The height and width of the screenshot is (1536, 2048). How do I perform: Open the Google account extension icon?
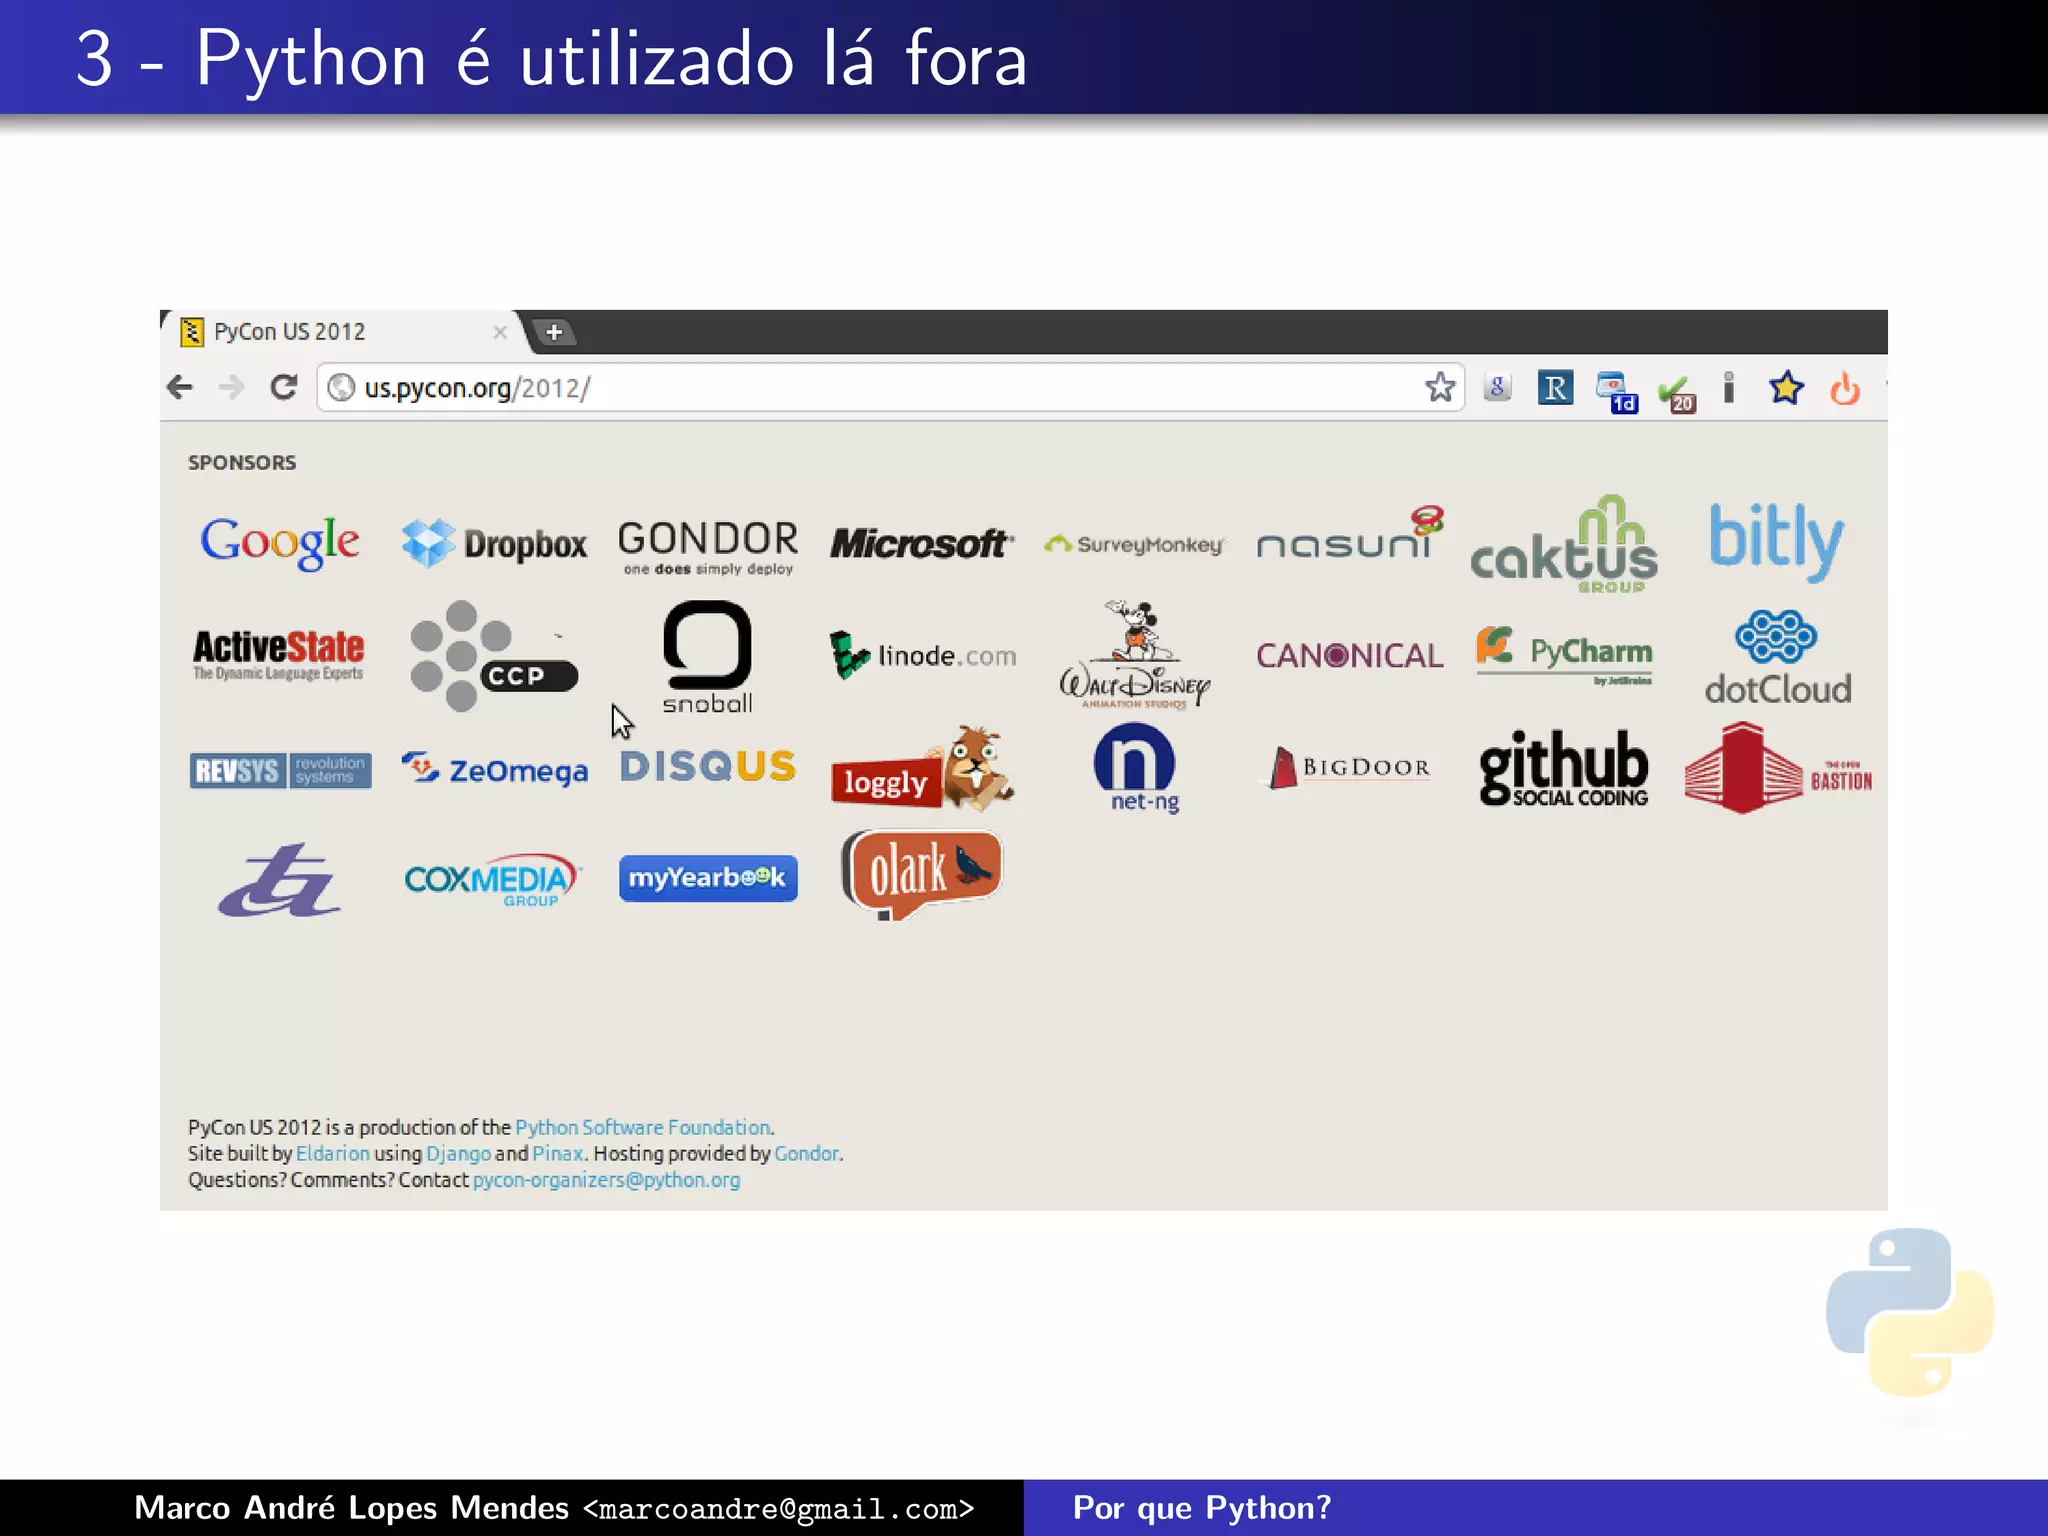pos(1497,387)
